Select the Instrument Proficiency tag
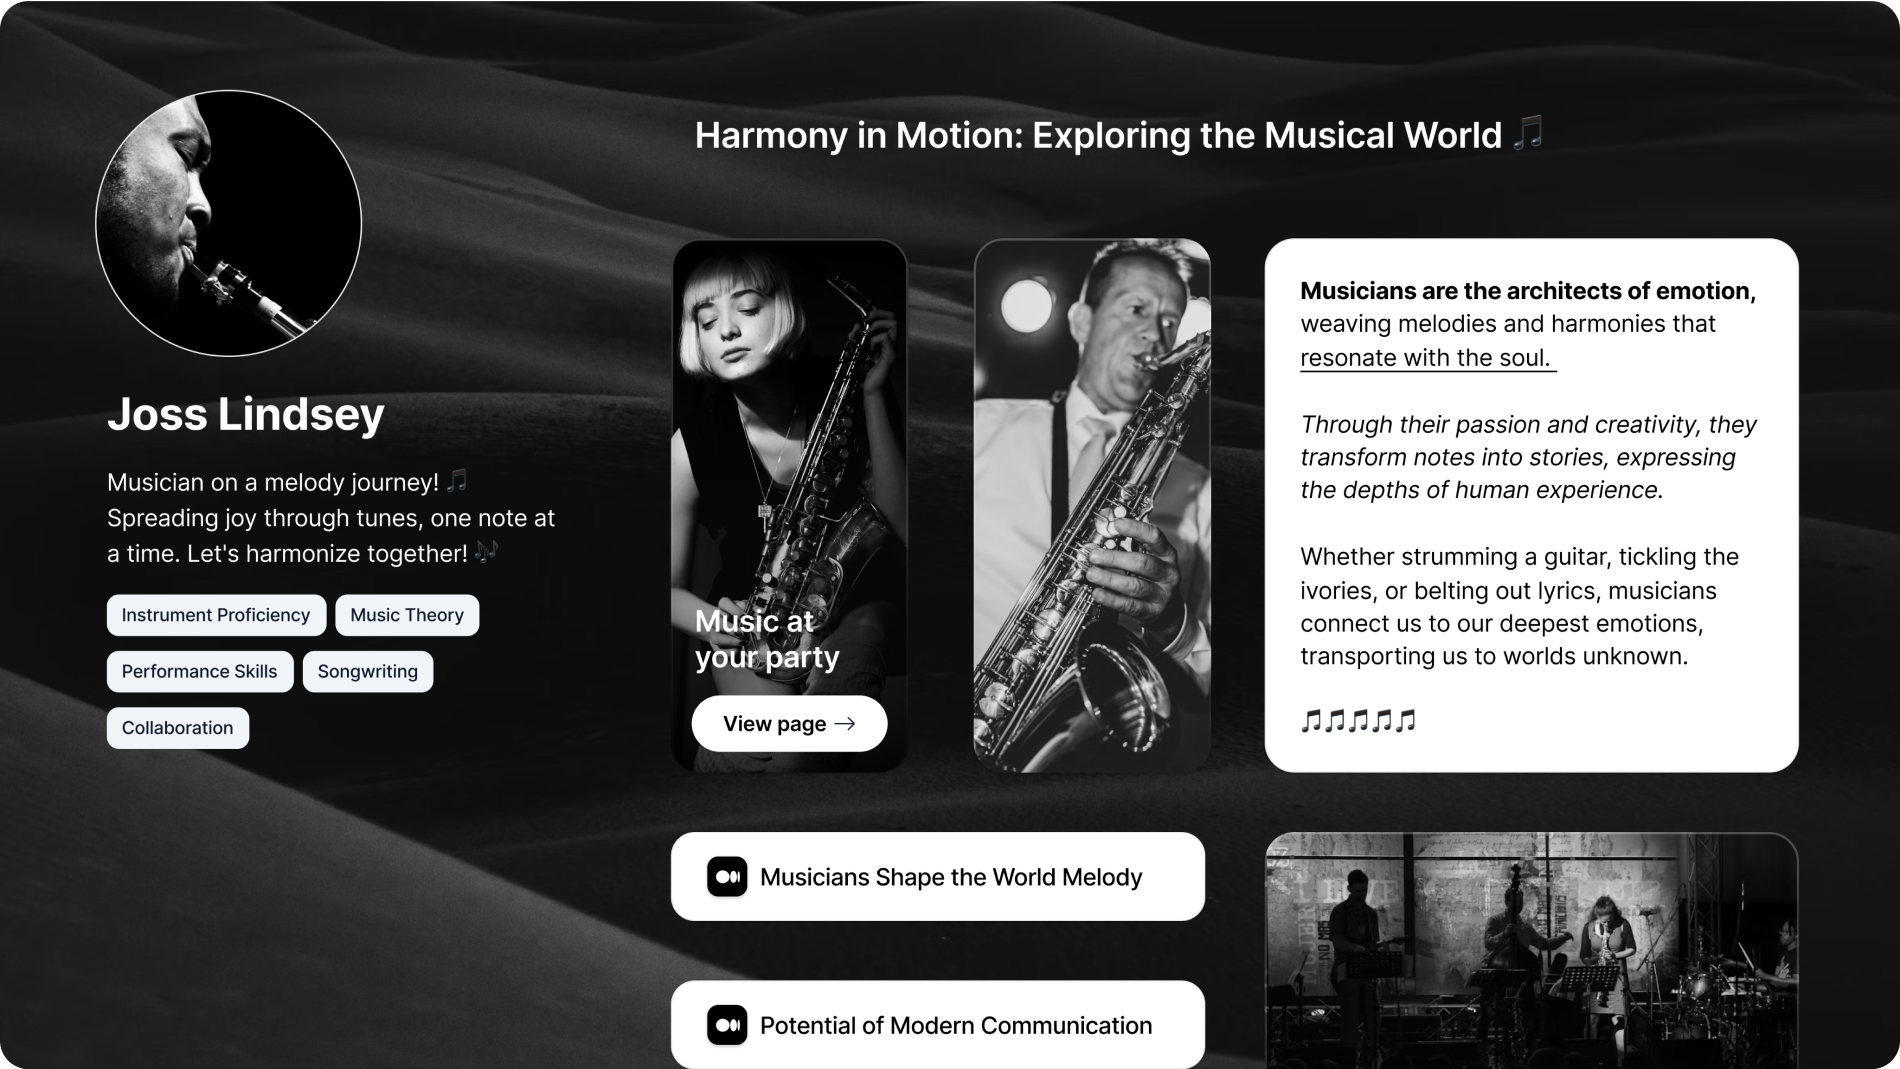 (x=216, y=615)
